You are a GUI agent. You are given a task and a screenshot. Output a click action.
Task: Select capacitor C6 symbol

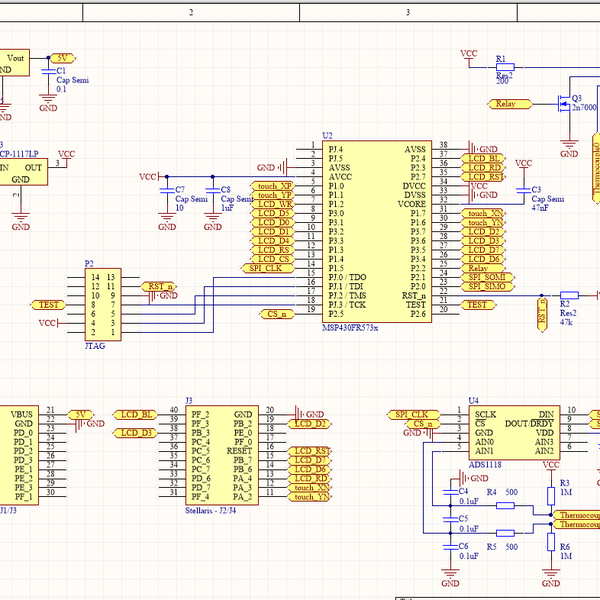click(450, 546)
